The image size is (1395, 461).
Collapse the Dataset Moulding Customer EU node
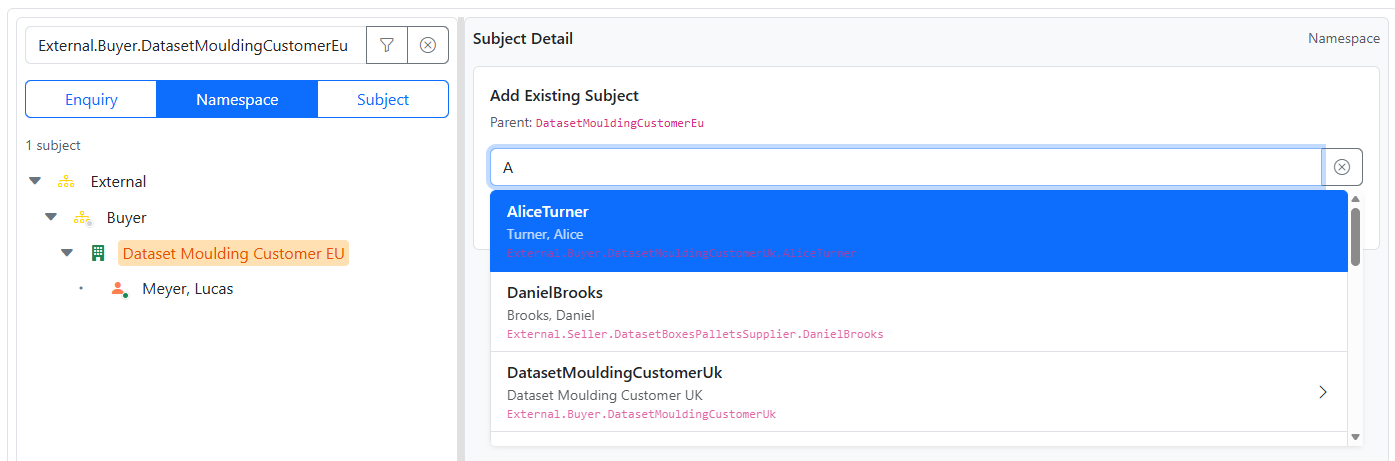pyautogui.click(x=67, y=254)
